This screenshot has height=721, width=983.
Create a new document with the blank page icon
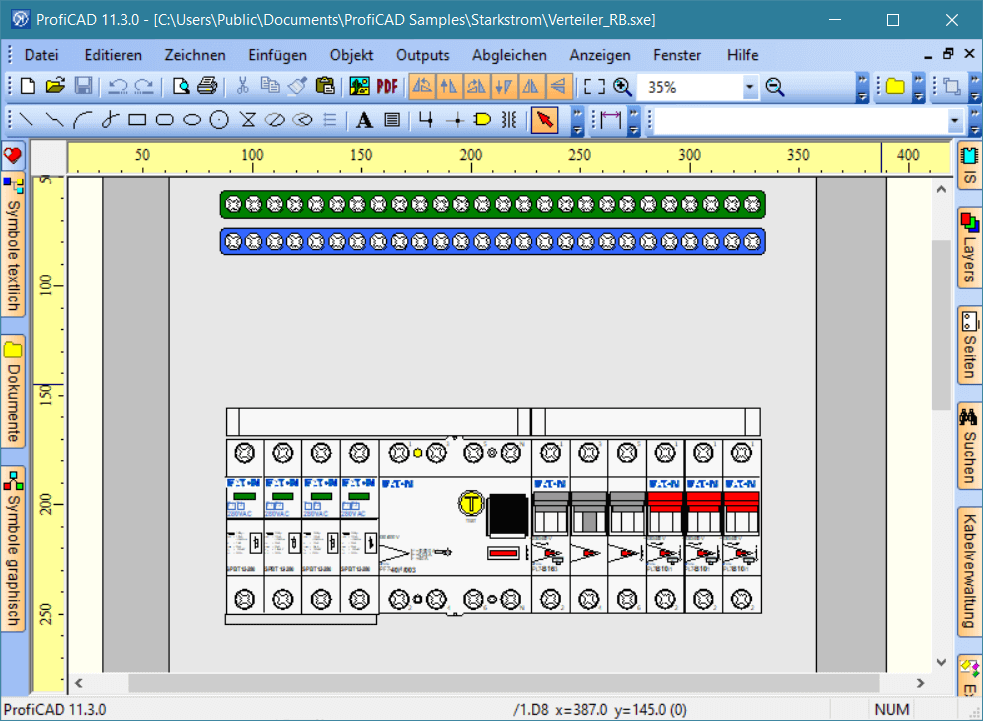[28, 86]
